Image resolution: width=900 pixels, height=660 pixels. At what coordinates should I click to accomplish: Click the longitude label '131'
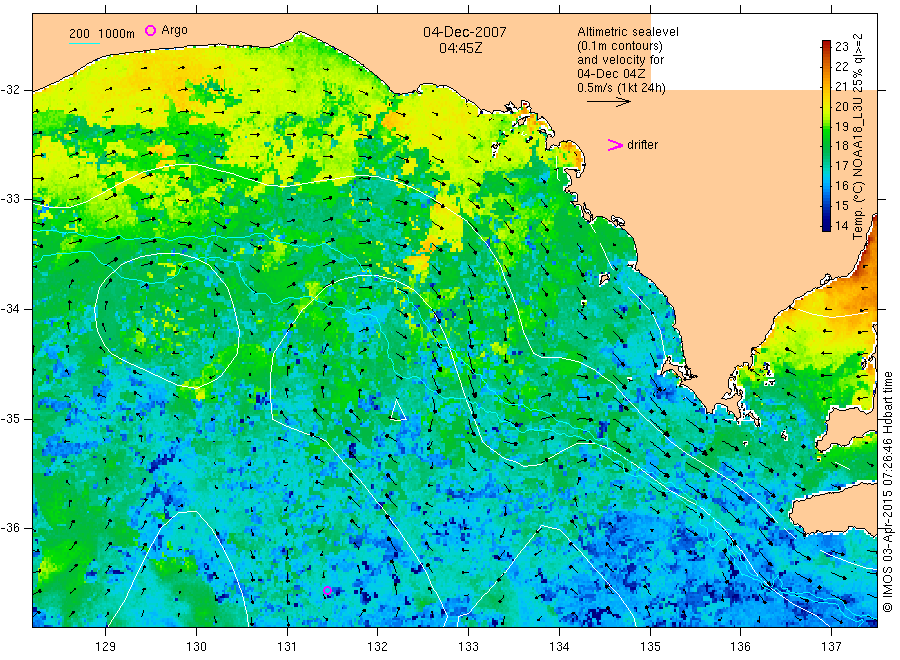coord(287,647)
